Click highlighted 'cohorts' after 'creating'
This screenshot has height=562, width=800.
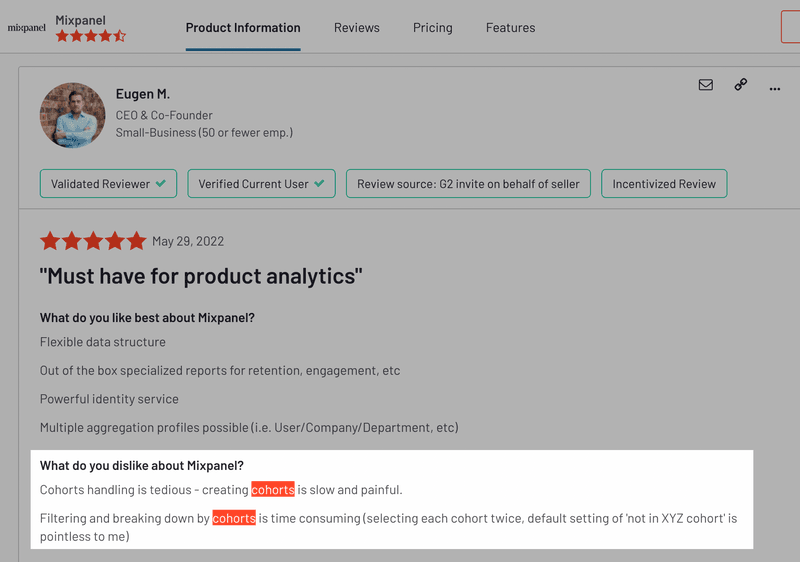pos(273,490)
